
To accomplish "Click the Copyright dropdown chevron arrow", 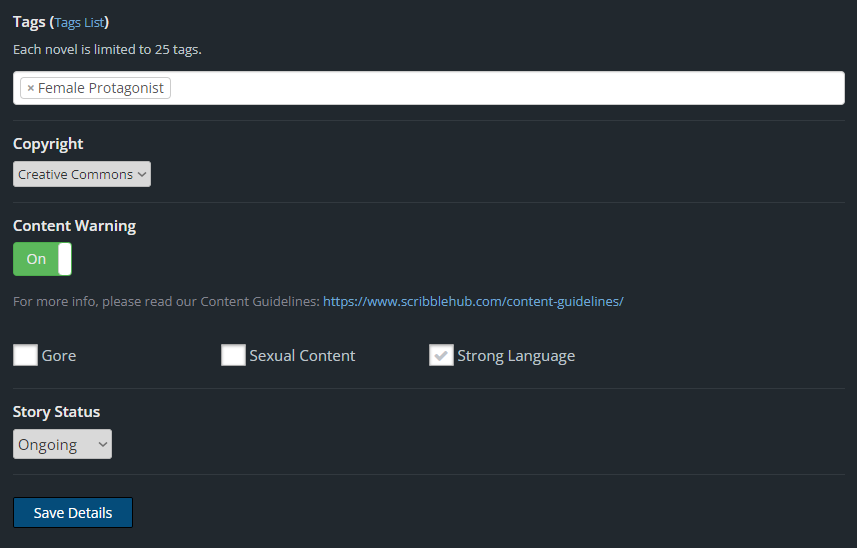I will [x=142, y=175].
